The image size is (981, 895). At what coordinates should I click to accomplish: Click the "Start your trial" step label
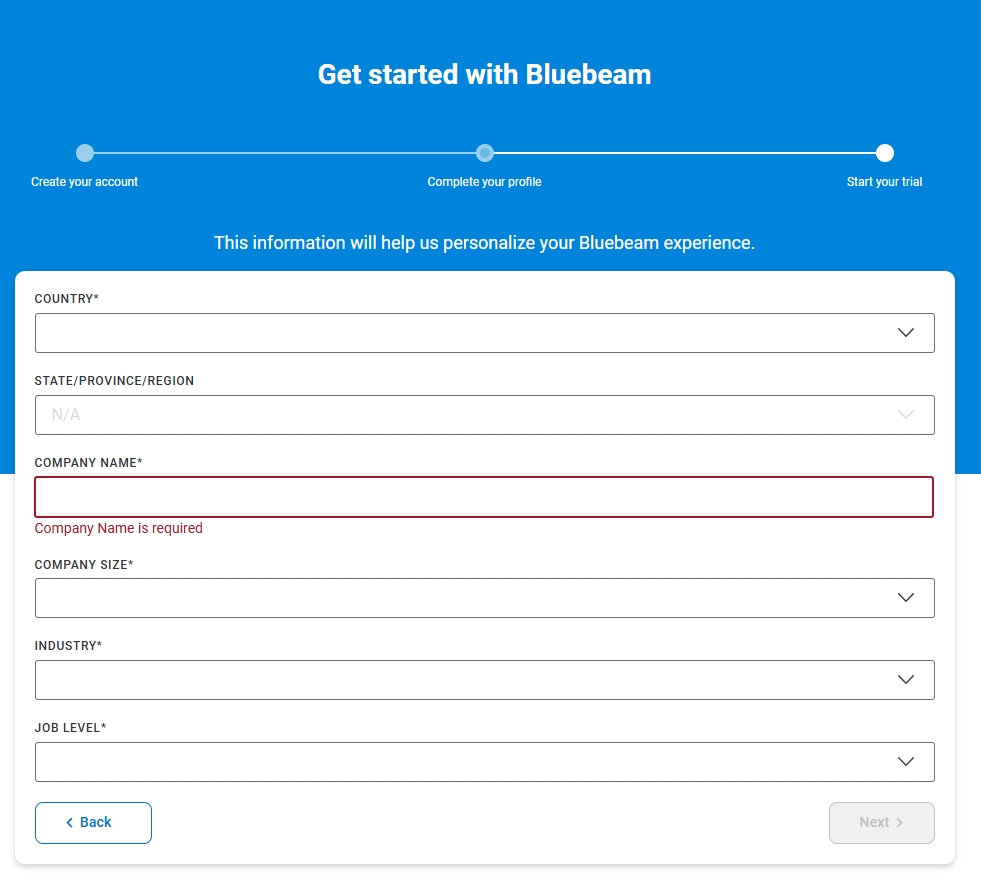tap(885, 182)
